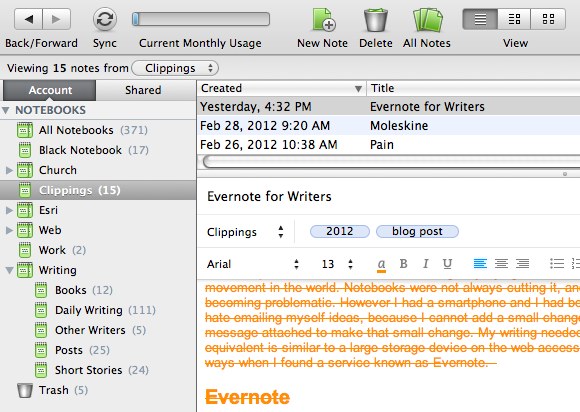The height and width of the screenshot is (412, 580).
Task: Select the Account tab
Action: [50, 90]
